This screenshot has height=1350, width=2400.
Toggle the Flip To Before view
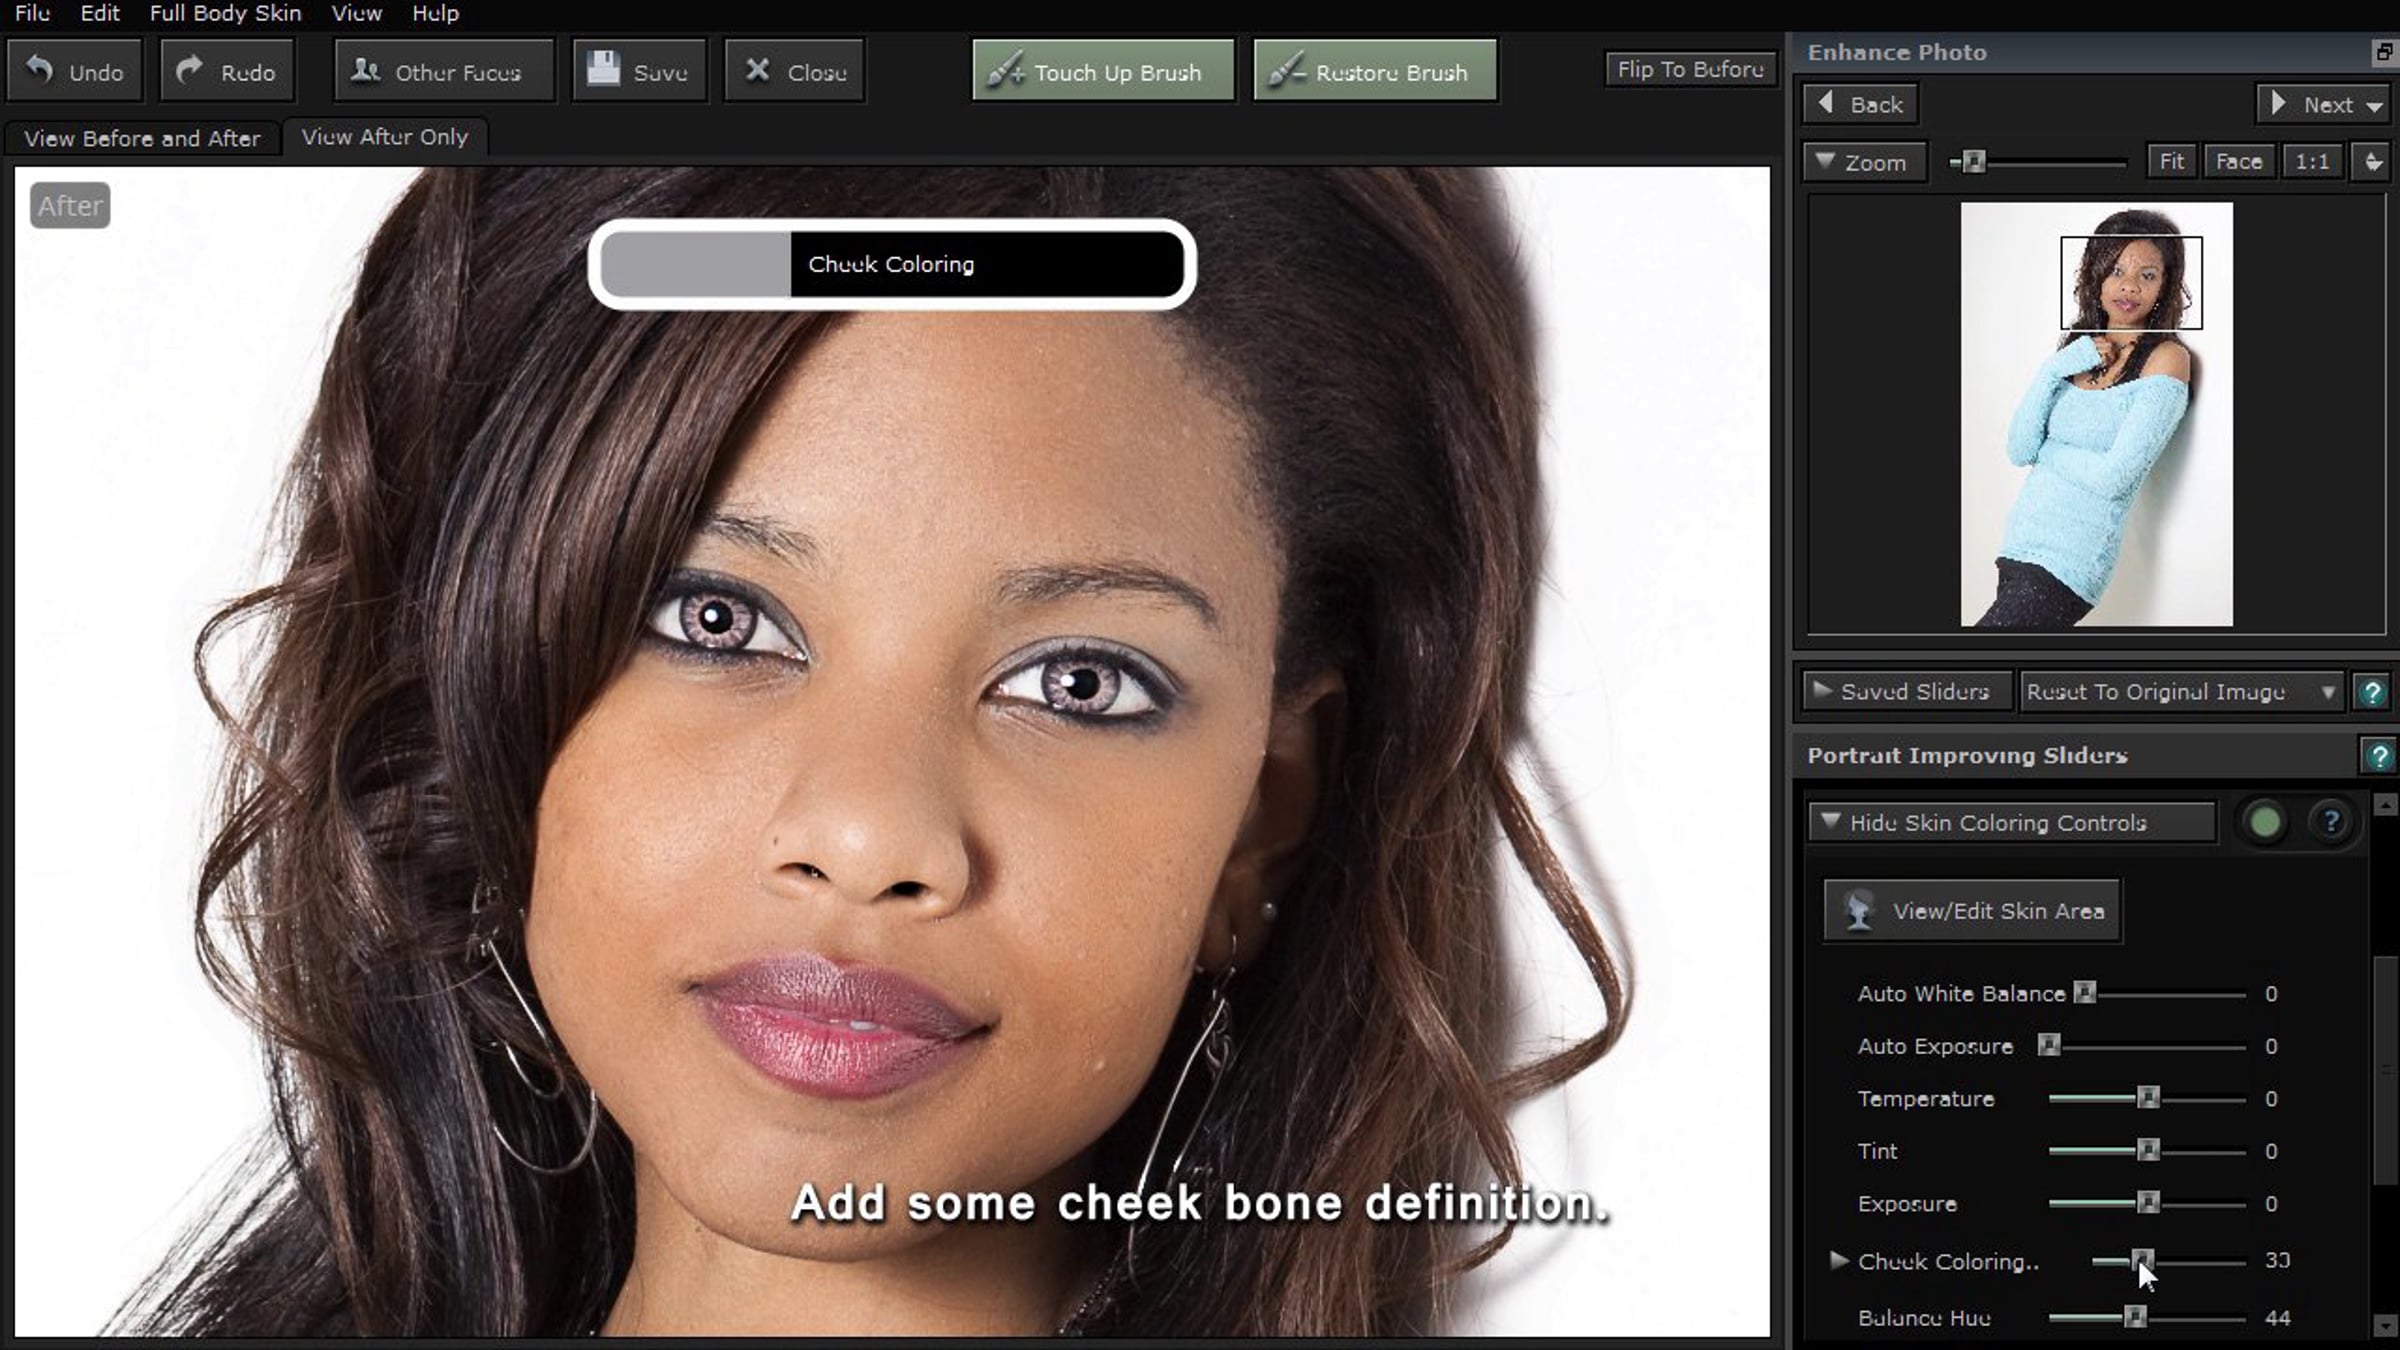[x=1690, y=69]
